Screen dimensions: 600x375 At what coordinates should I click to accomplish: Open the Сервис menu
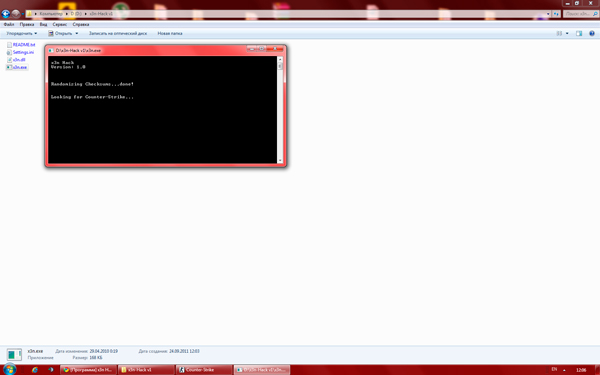click(60, 24)
